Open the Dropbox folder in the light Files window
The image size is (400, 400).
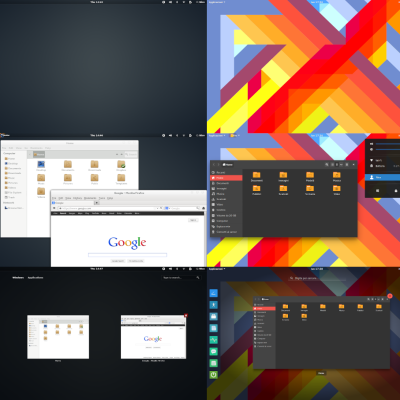click(x=121, y=166)
